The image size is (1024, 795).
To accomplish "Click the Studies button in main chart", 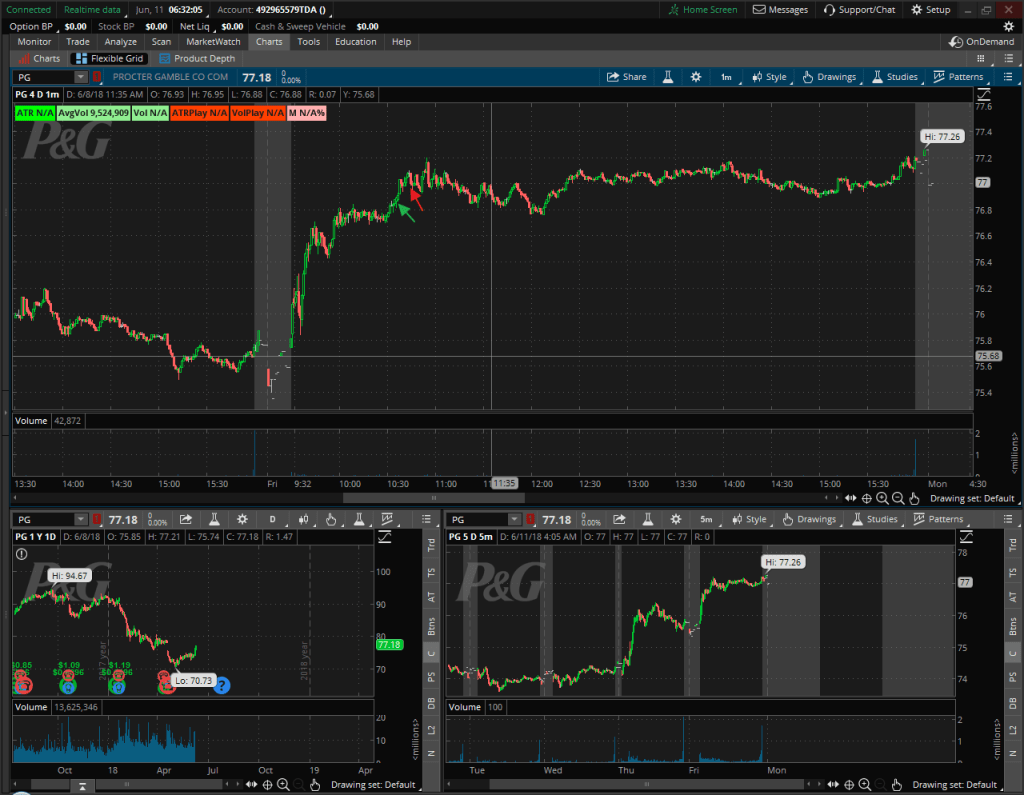I will [894, 77].
